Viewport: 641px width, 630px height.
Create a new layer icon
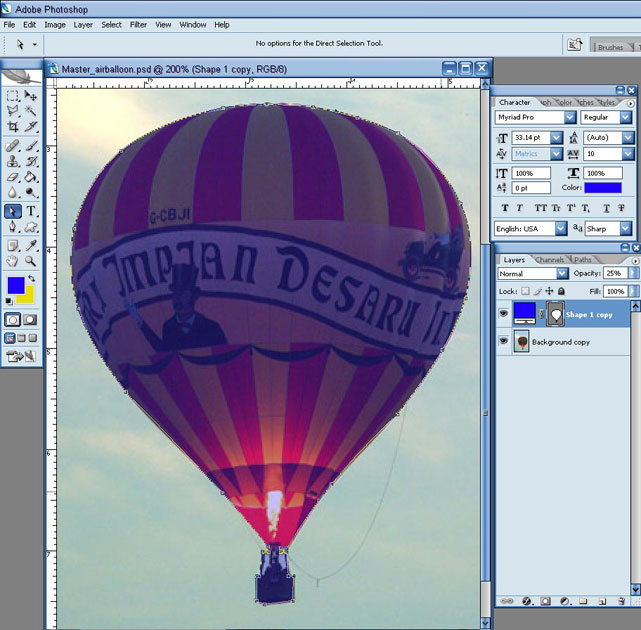(x=602, y=601)
